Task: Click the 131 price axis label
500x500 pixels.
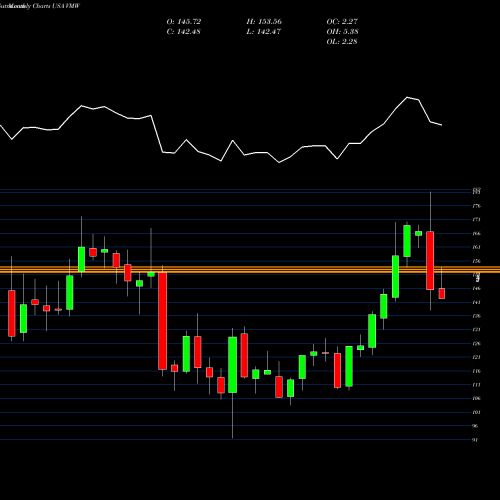Action: click(476, 330)
